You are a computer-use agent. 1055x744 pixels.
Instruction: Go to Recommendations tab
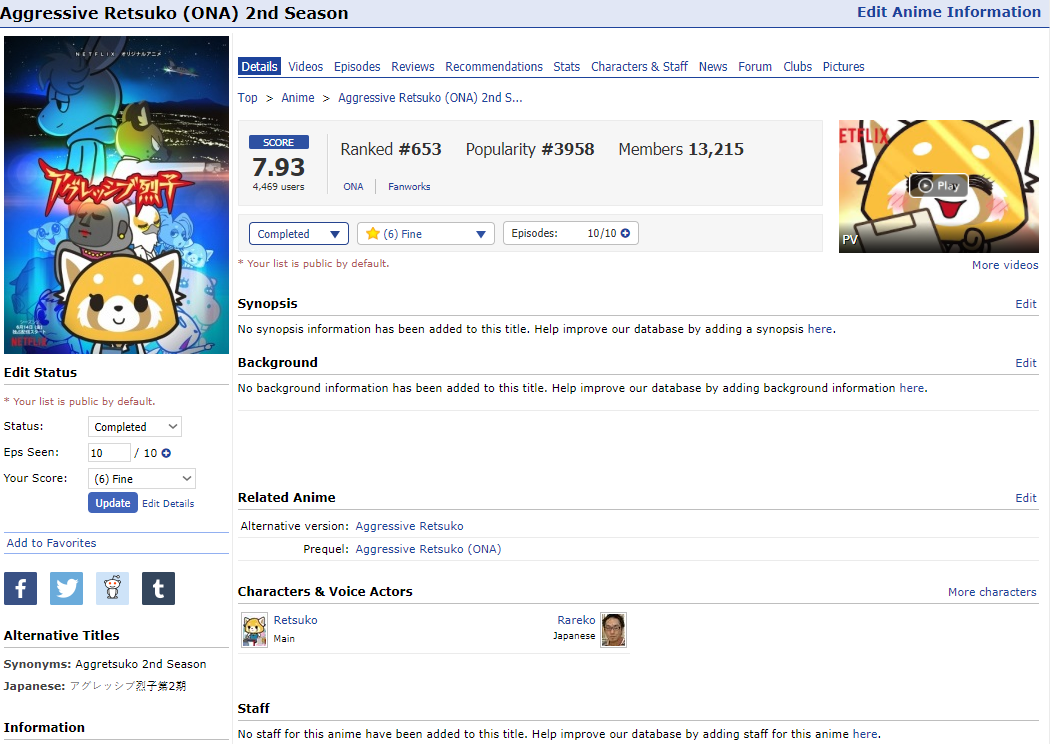coord(494,67)
